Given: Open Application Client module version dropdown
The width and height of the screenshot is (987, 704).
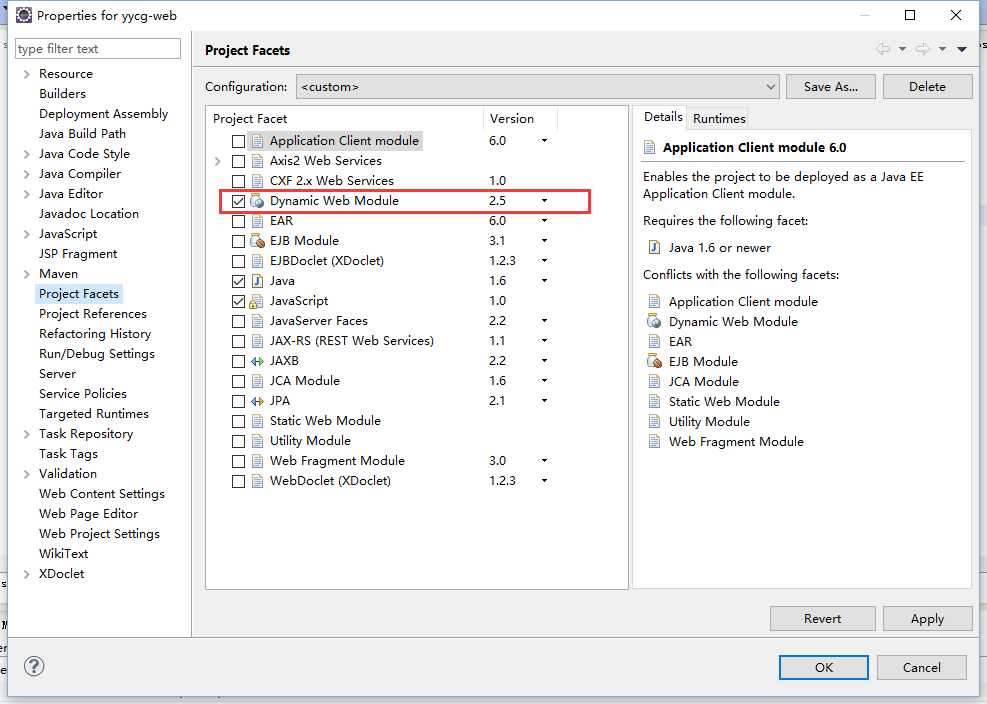Looking at the screenshot, I should point(544,140).
